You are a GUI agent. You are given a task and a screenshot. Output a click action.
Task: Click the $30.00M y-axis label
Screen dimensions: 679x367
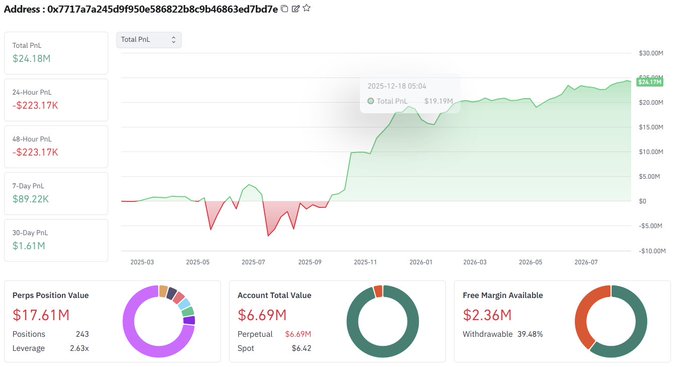click(651, 53)
